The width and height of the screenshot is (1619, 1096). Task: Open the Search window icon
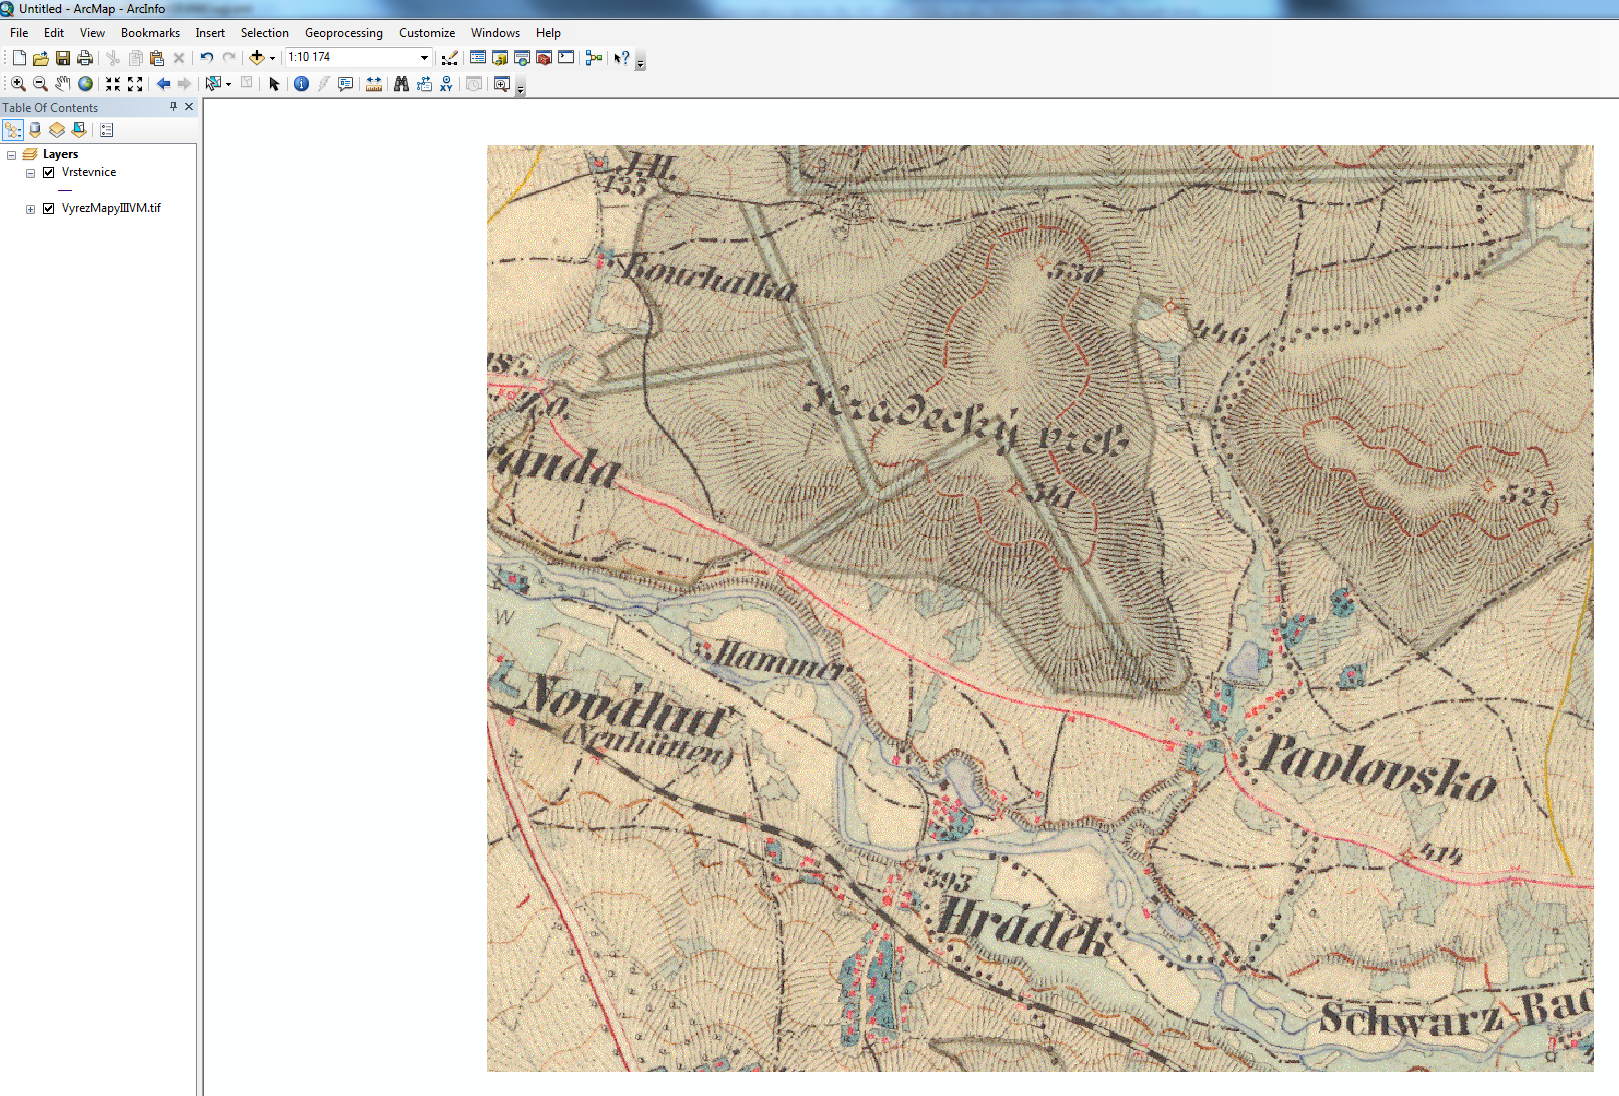[x=522, y=58]
